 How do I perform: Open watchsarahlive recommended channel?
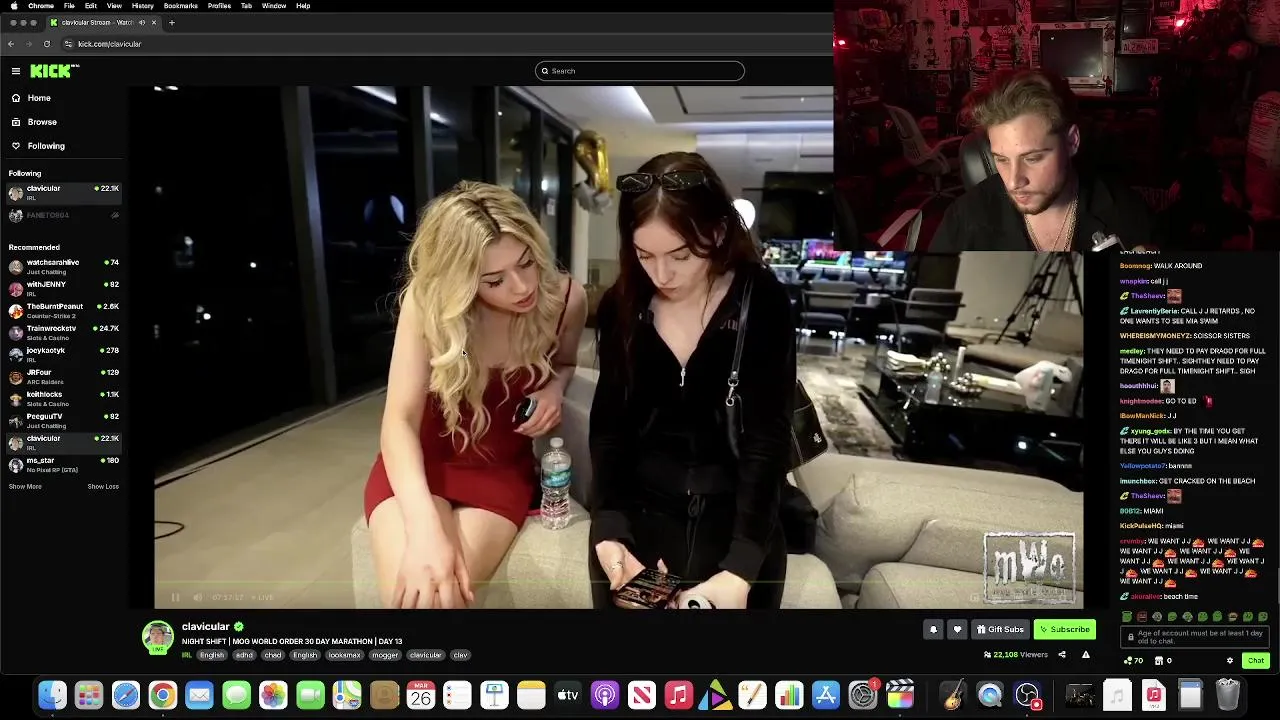coord(64,266)
